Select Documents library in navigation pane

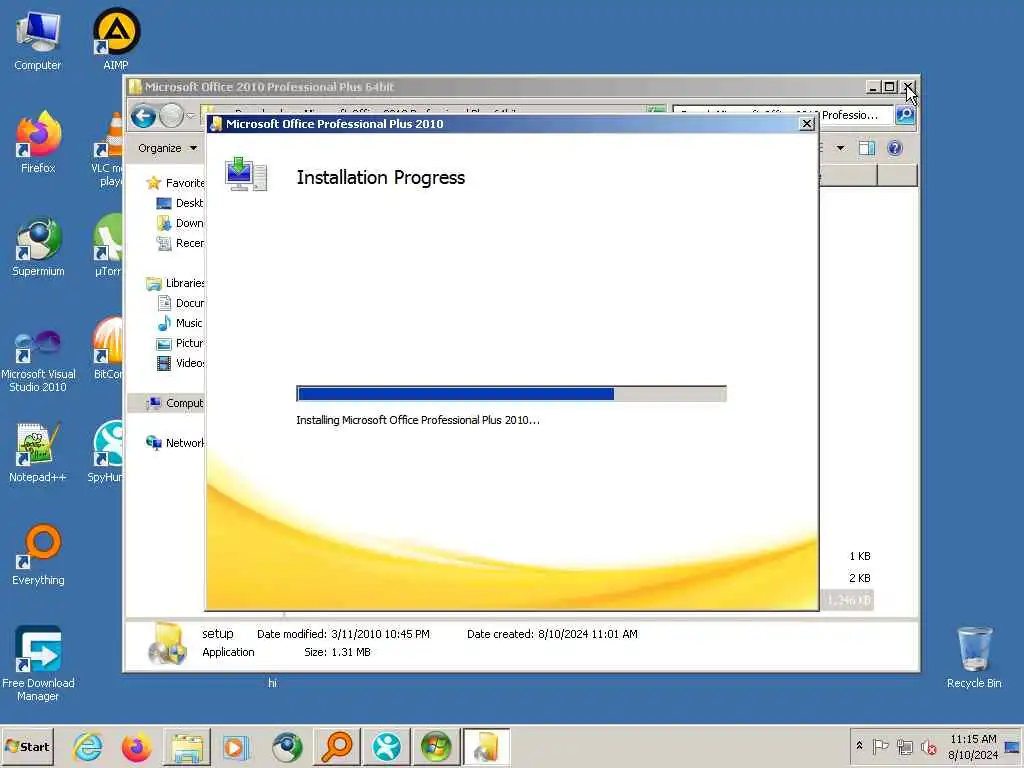click(180, 303)
